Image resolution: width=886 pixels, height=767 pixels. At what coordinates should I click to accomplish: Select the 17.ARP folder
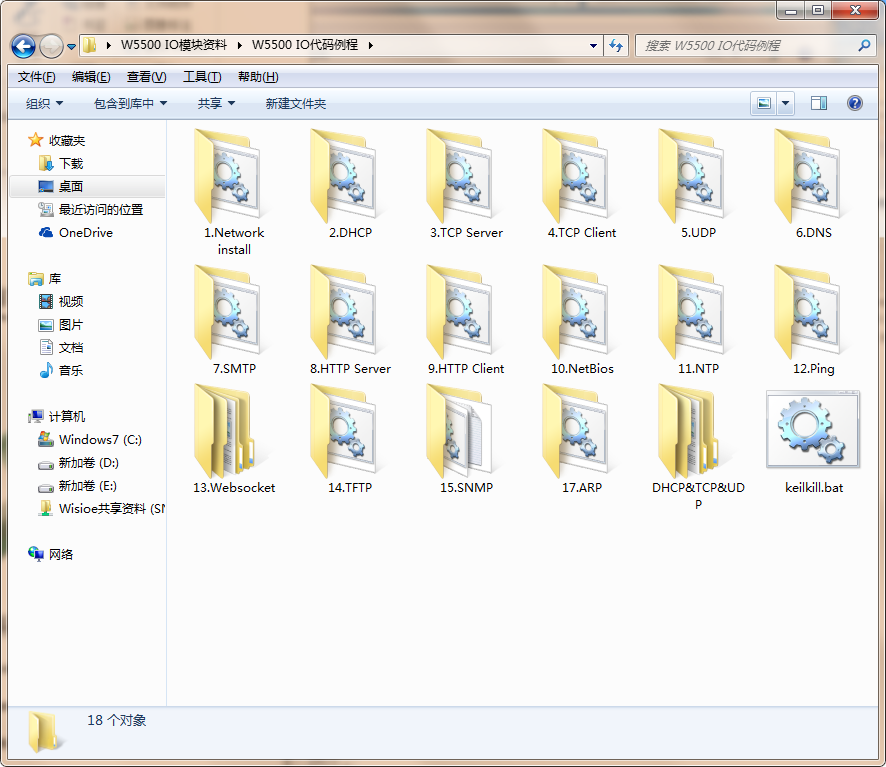coord(581,439)
